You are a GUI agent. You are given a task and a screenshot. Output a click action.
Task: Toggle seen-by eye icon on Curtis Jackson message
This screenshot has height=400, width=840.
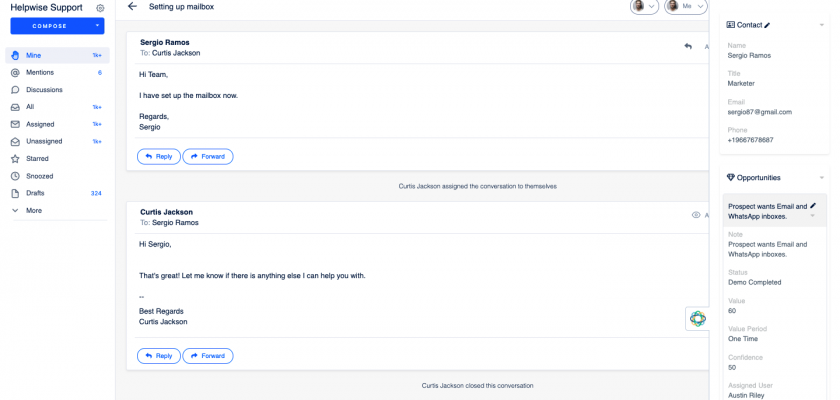pyautogui.click(x=696, y=215)
